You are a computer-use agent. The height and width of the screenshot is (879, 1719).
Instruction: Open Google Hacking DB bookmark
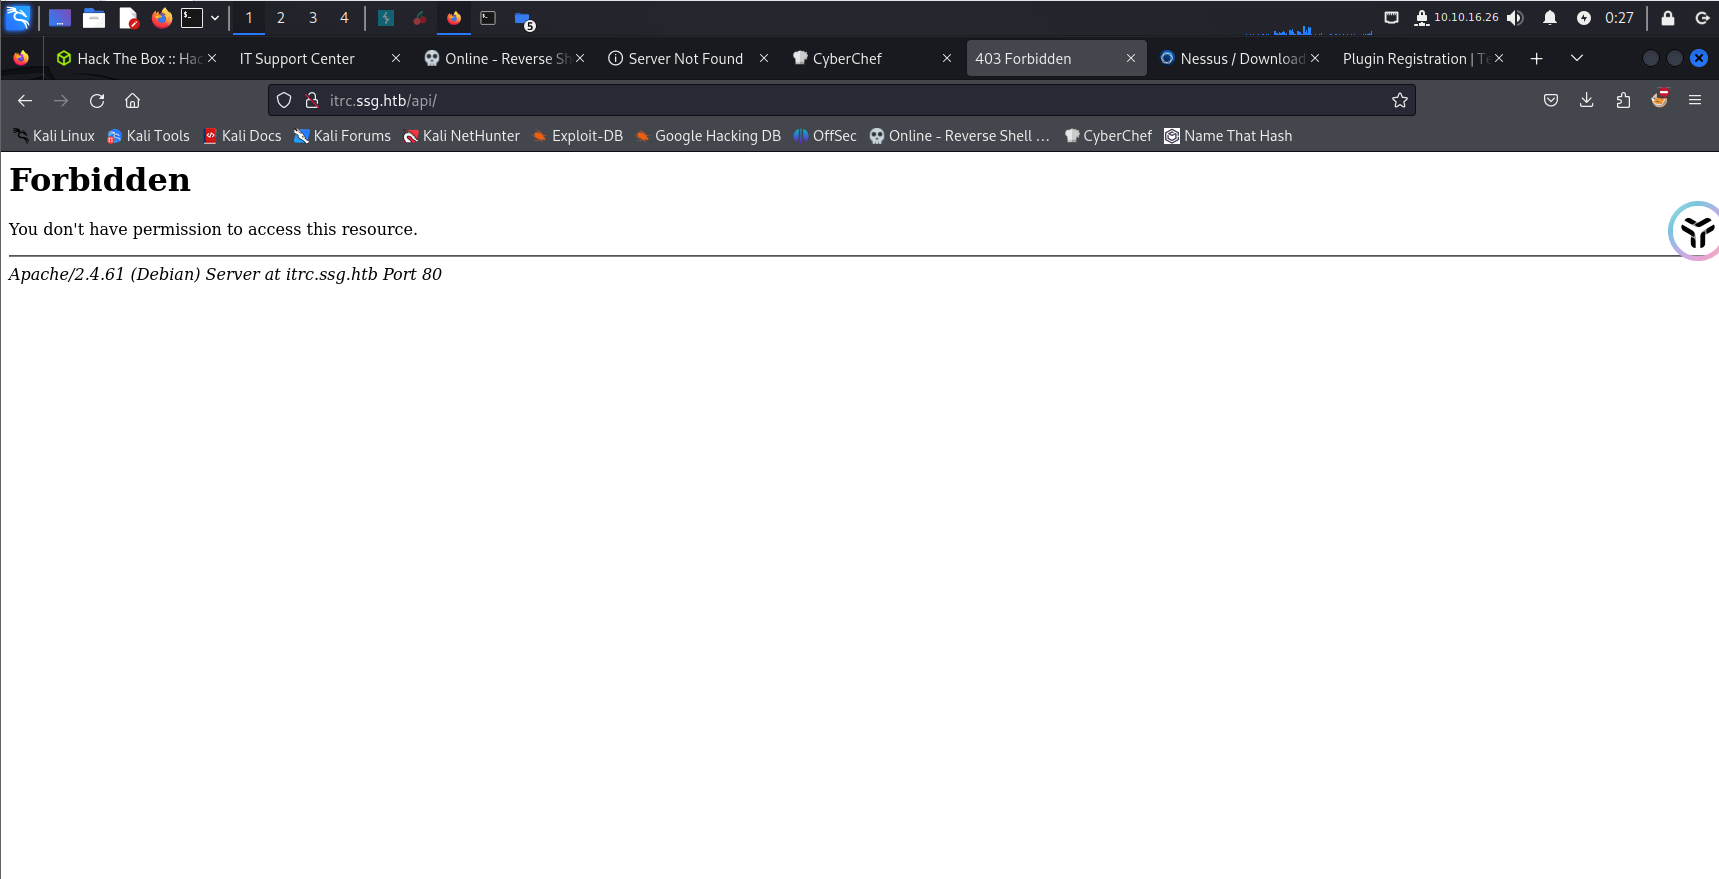(x=707, y=136)
